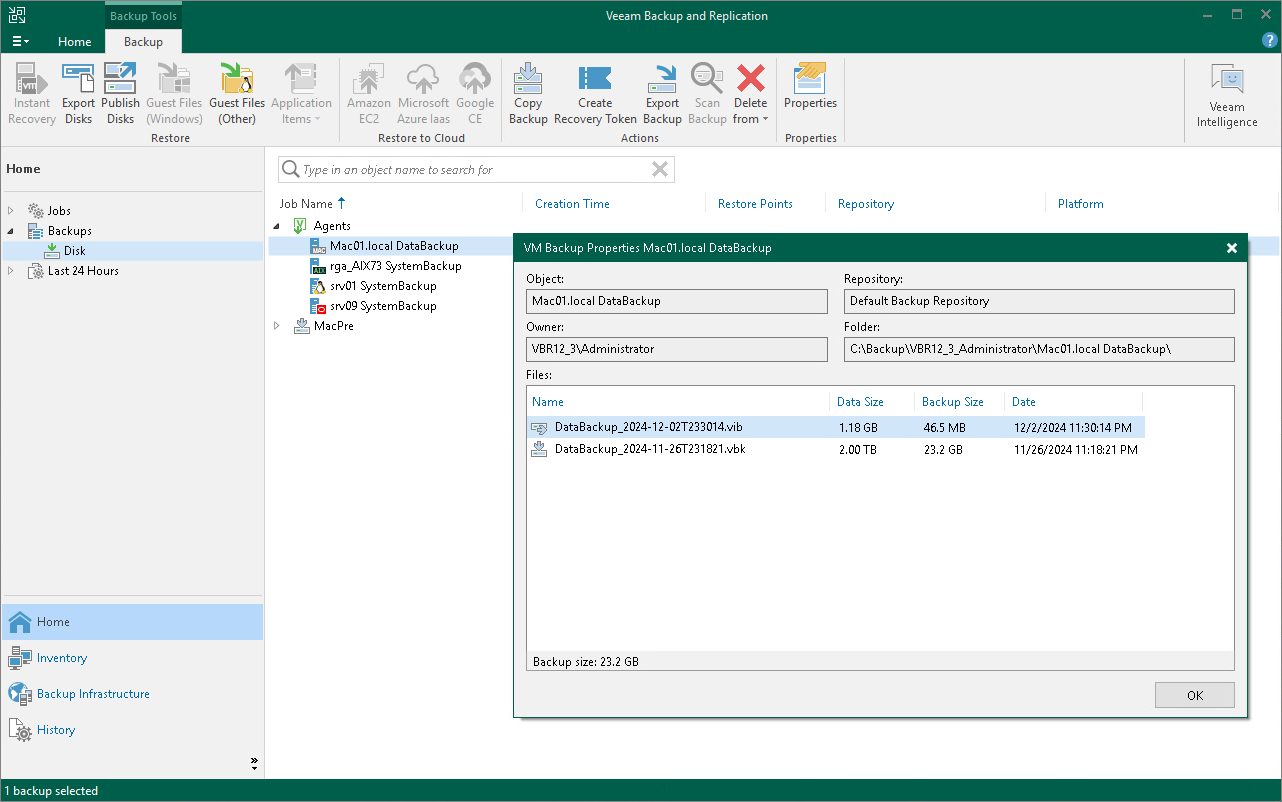The image size is (1282, 802).
Task: Click the Export Backup icon
Action: click(x=662, y=92)
